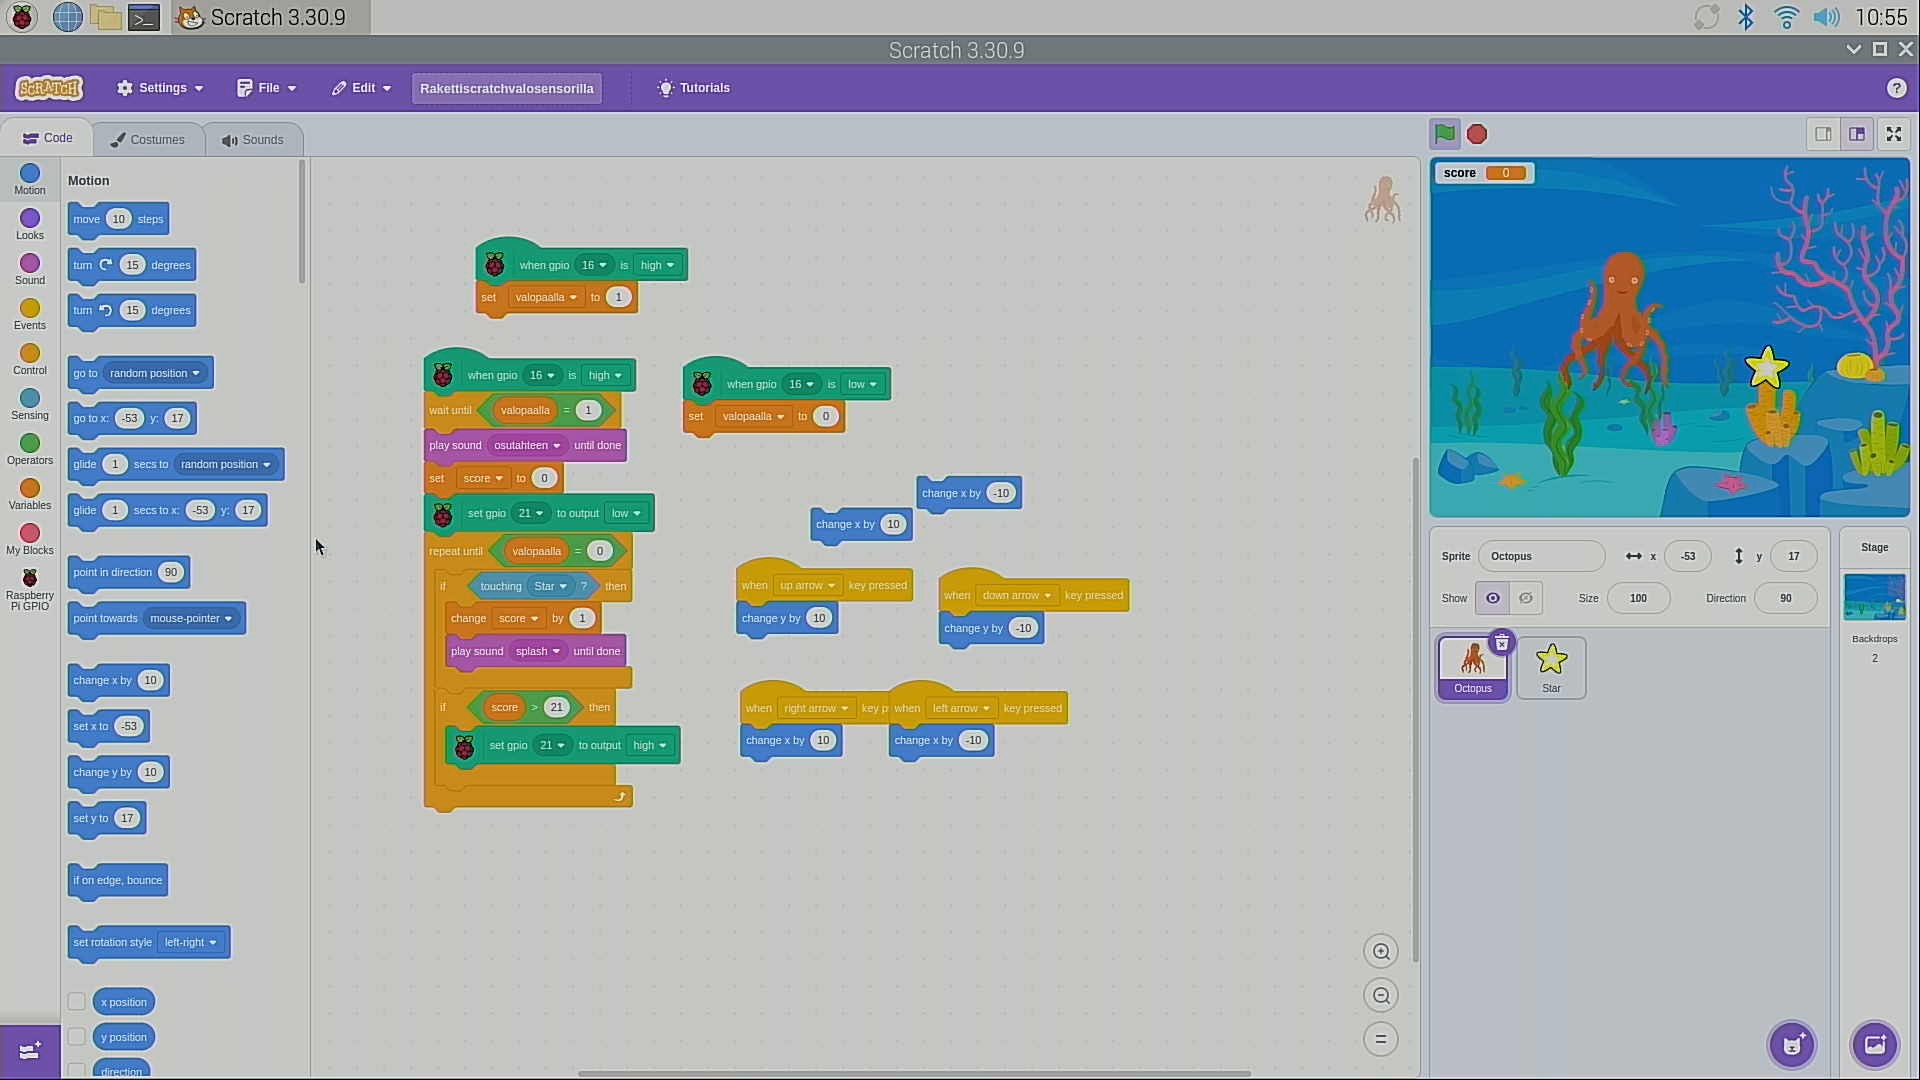Select the Star sprite thumbnail
1920x1080 pixels.
pos(1551,668)
